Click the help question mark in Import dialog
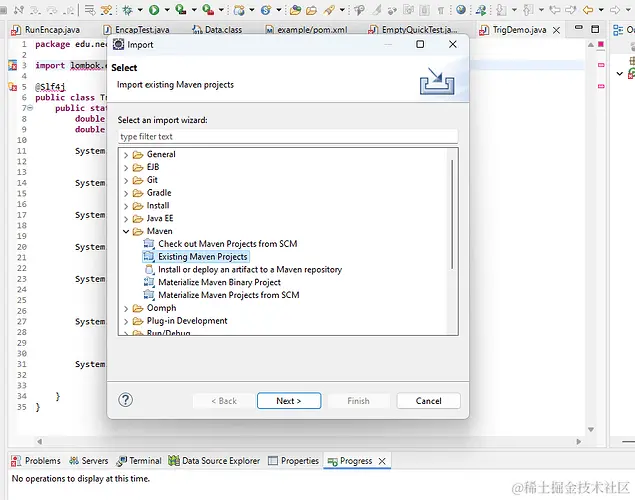This screenshot has height=500, width=635. (126, 400)
